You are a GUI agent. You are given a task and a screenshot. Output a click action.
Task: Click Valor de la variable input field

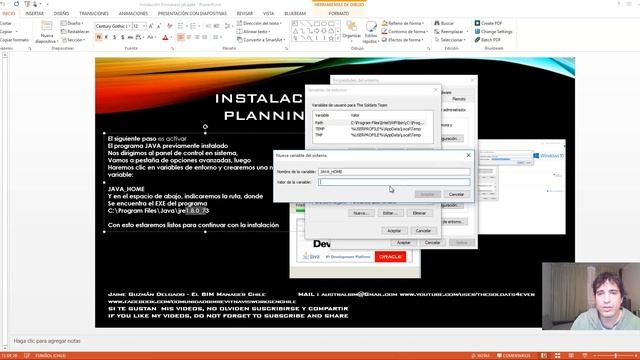[394, 182]
